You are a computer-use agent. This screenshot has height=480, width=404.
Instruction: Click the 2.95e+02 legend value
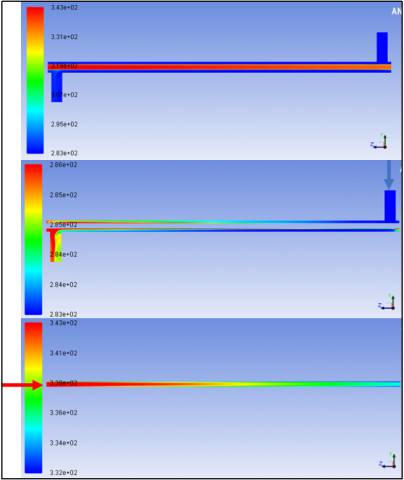[64, 124]
